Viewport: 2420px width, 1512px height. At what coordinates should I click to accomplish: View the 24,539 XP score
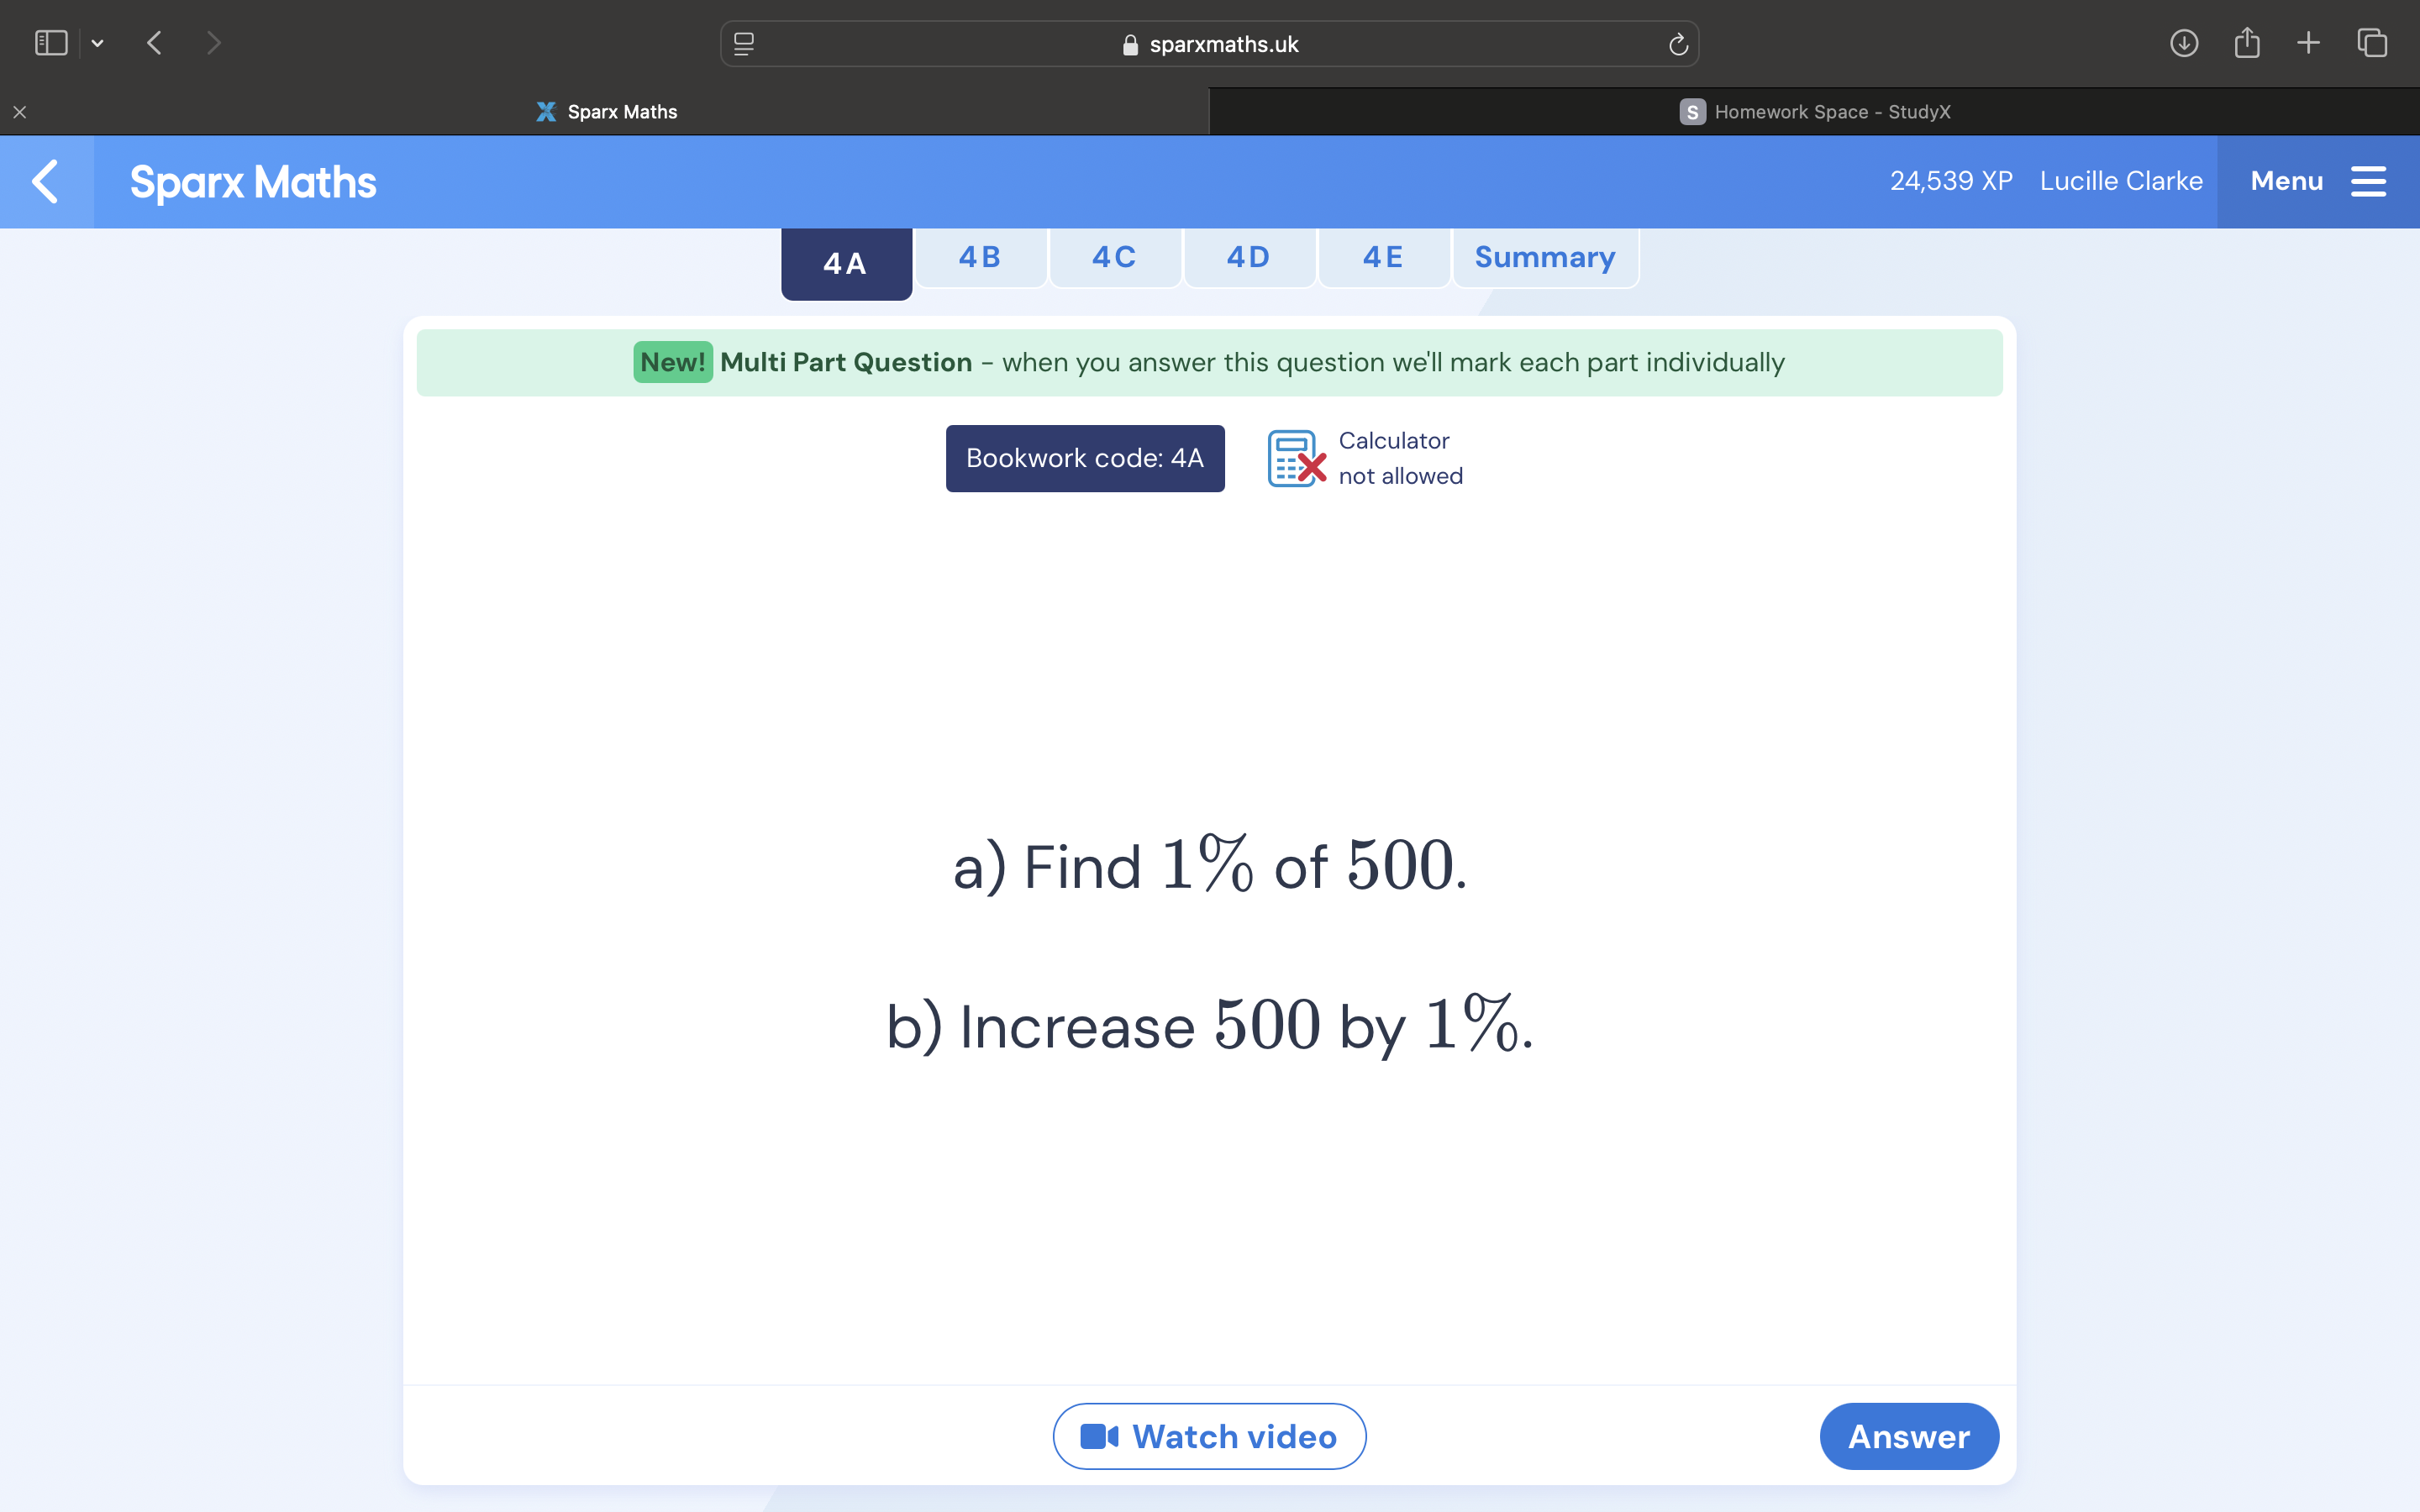point(1951,181)
